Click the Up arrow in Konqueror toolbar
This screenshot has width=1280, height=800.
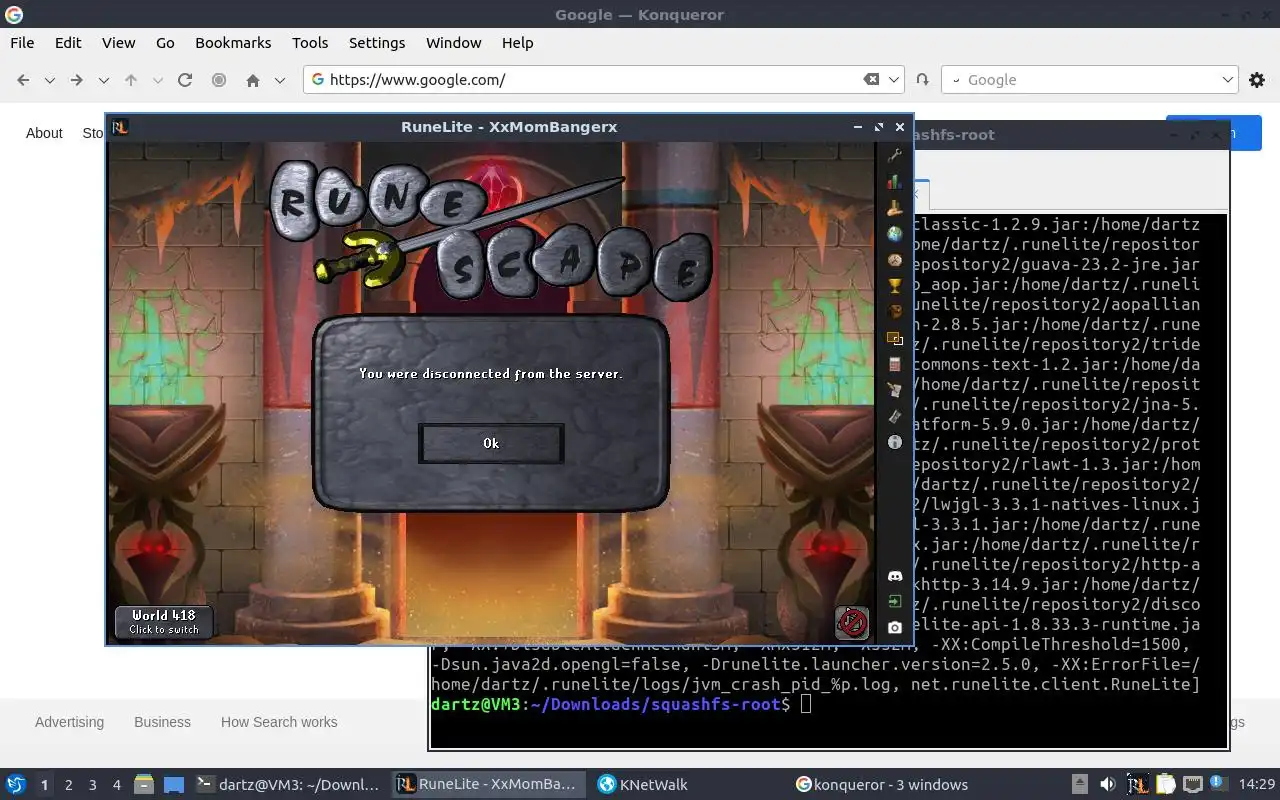tap(130, 80)
